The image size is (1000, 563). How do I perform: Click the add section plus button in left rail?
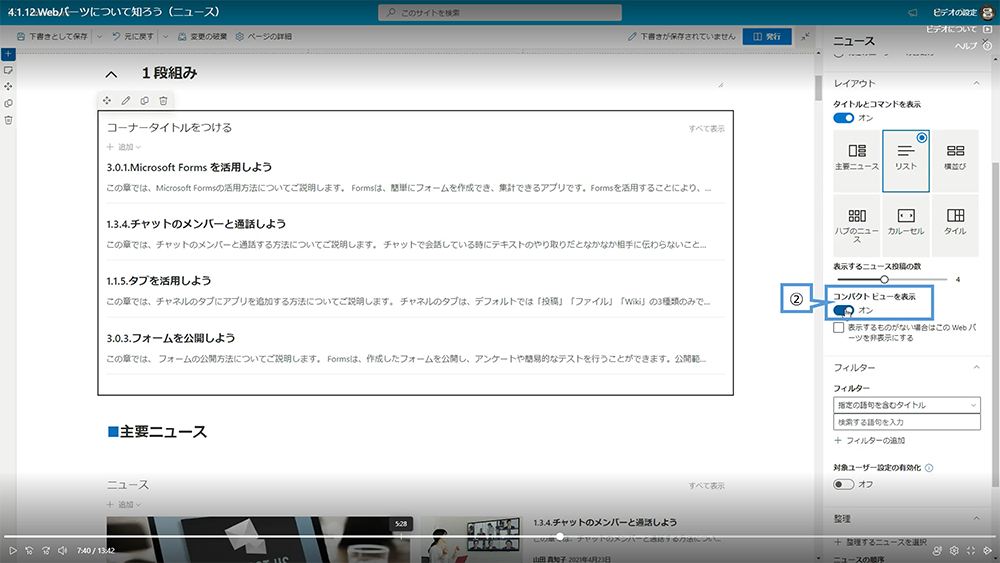pos(8,54)
